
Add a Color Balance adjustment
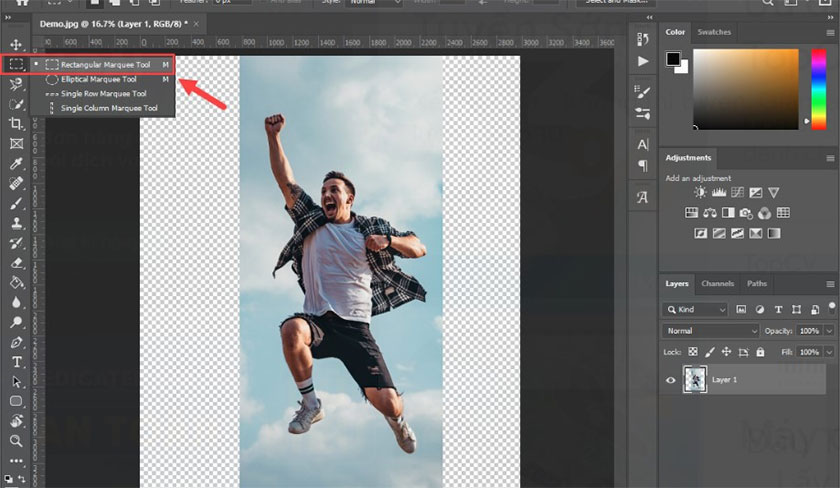[x=710, y=213]
